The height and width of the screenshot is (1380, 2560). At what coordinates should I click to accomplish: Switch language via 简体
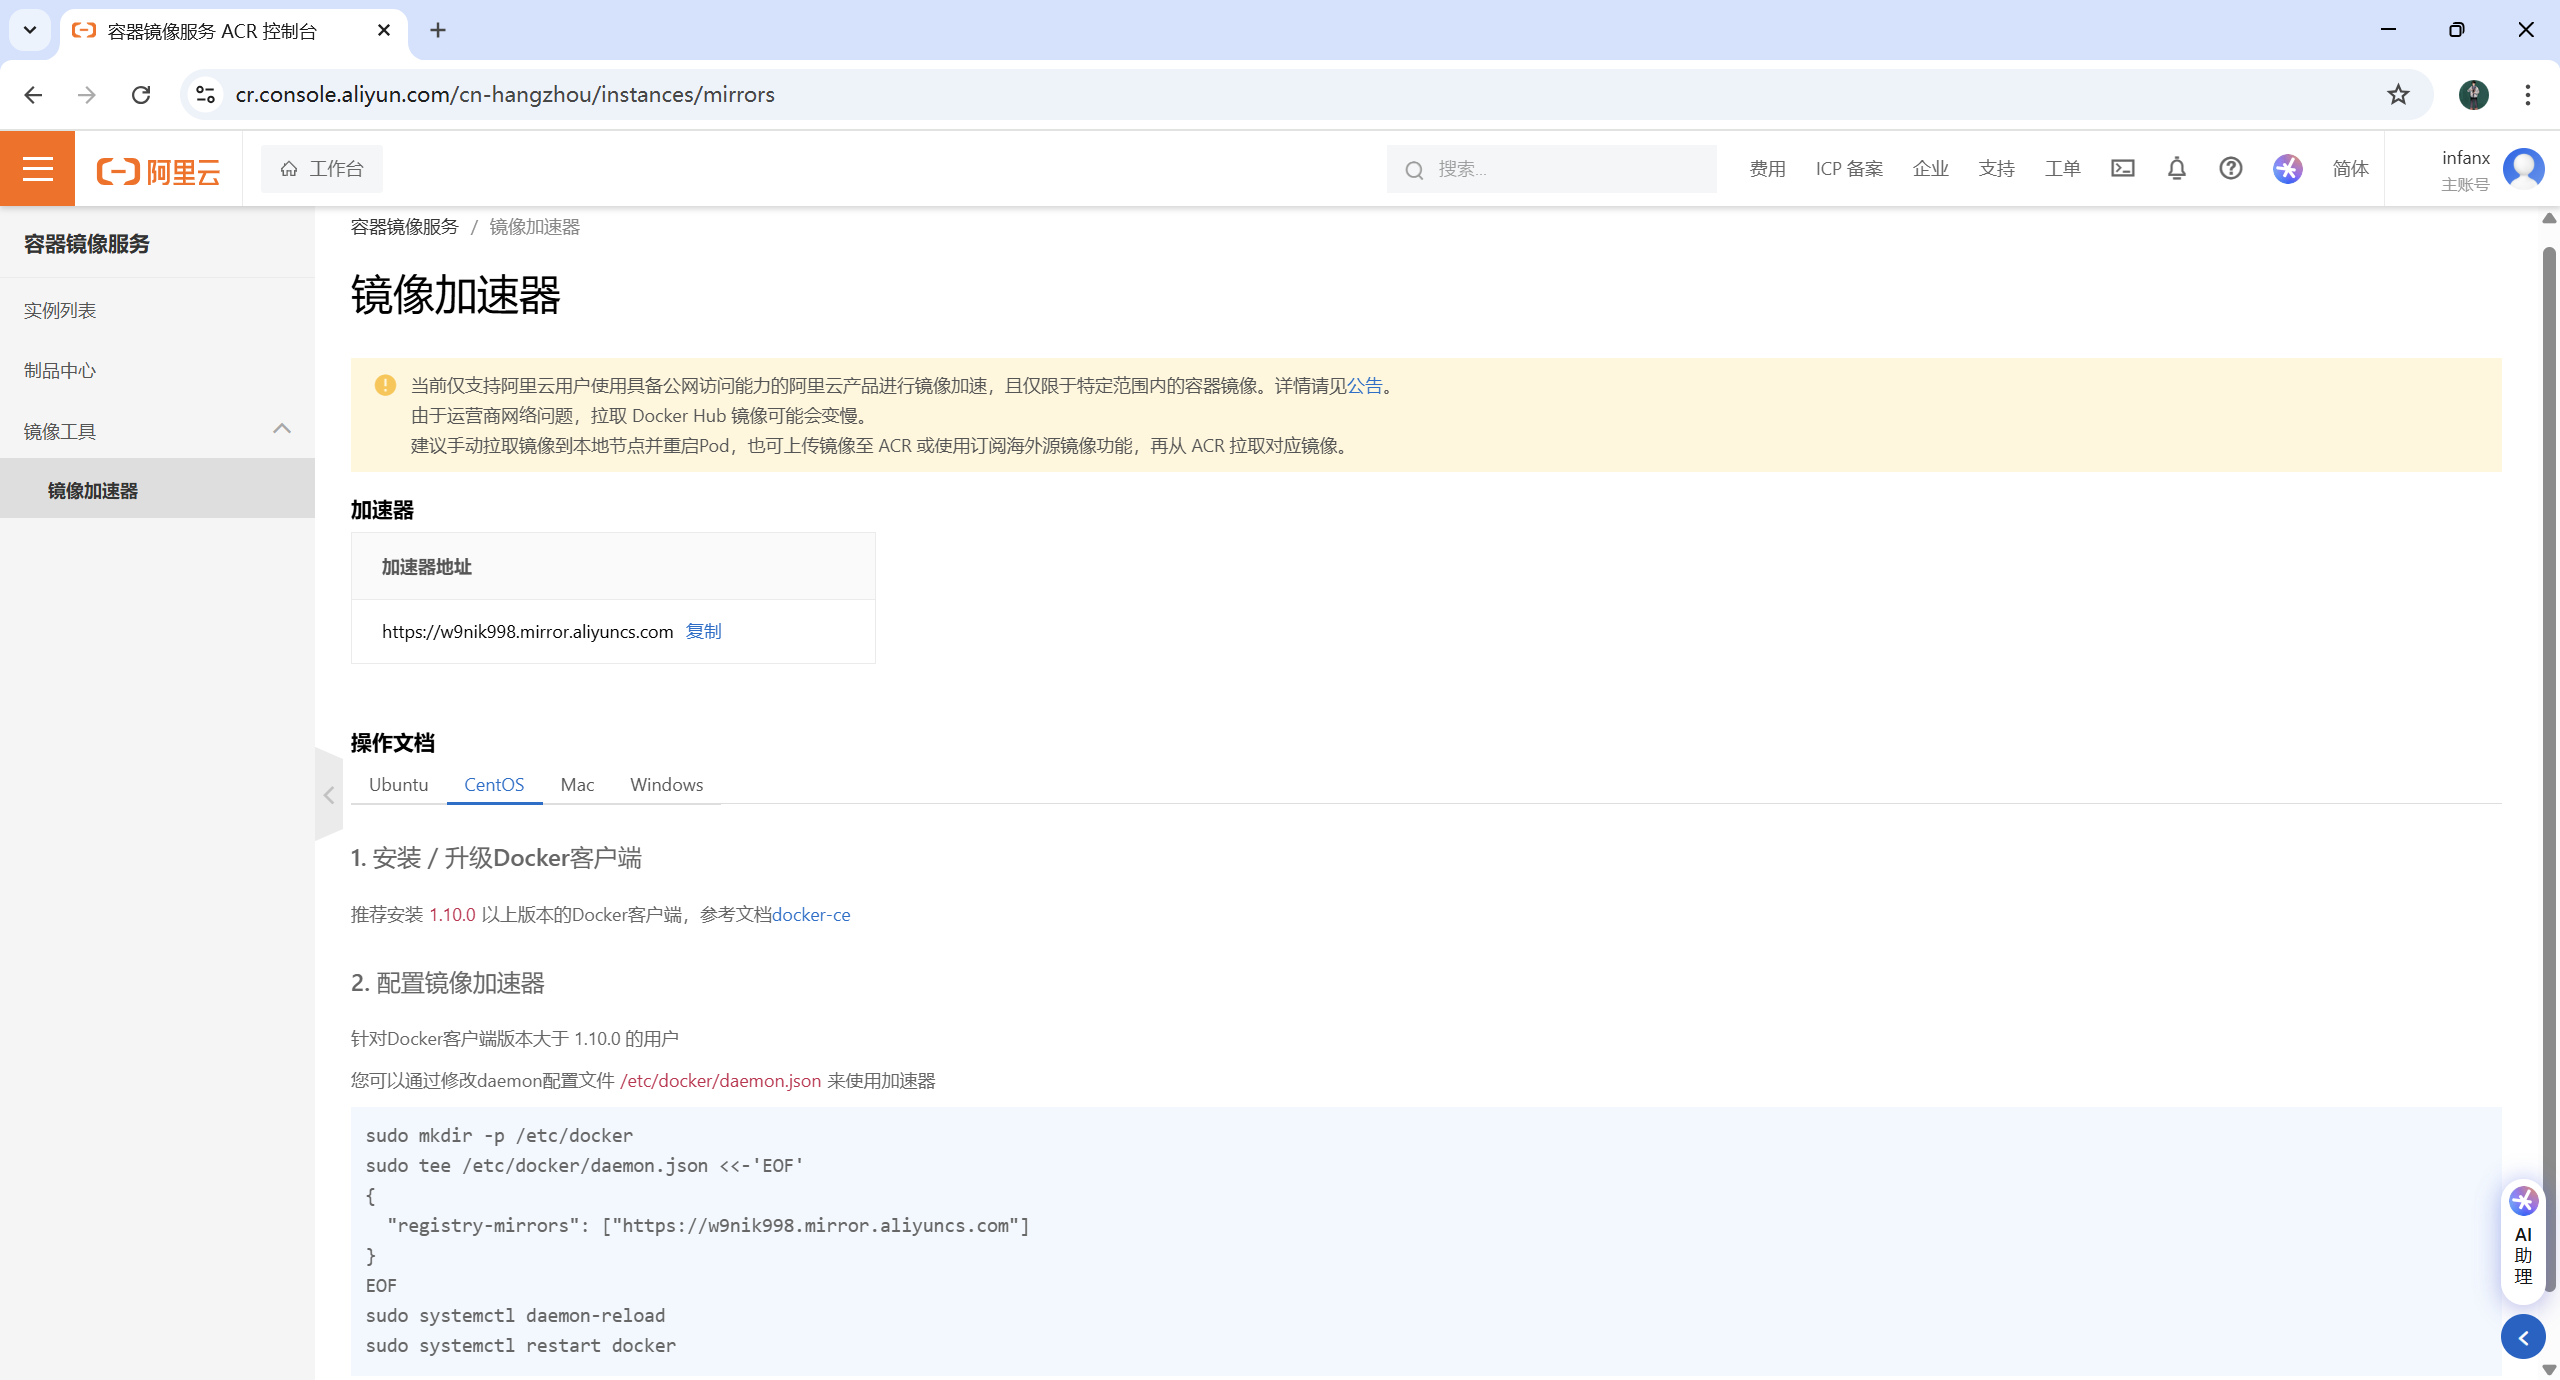(2350, 169)
